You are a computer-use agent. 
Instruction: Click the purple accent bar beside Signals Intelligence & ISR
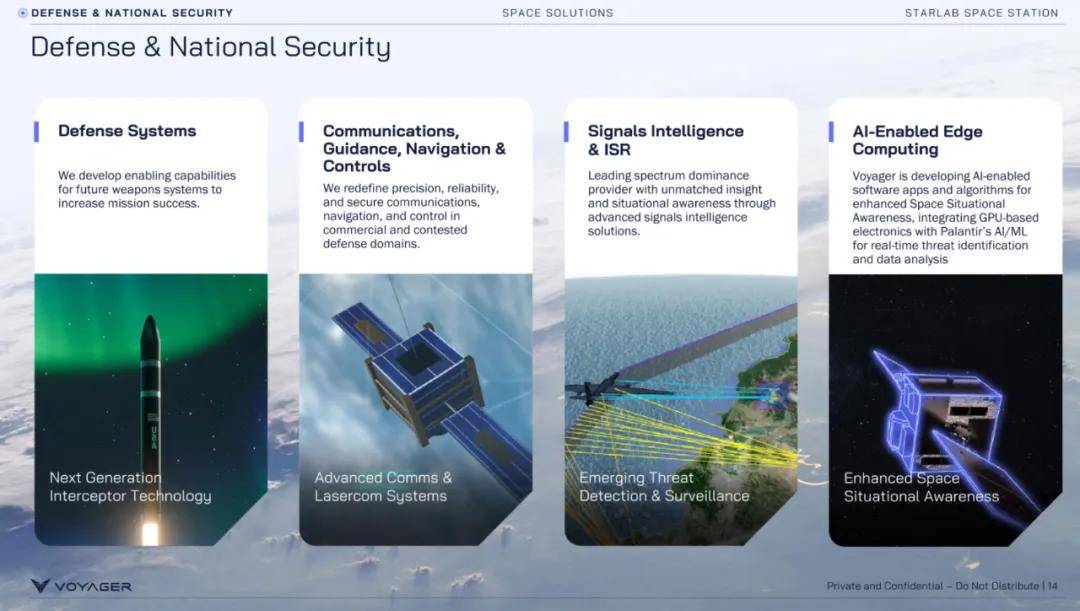pos(566,132)
